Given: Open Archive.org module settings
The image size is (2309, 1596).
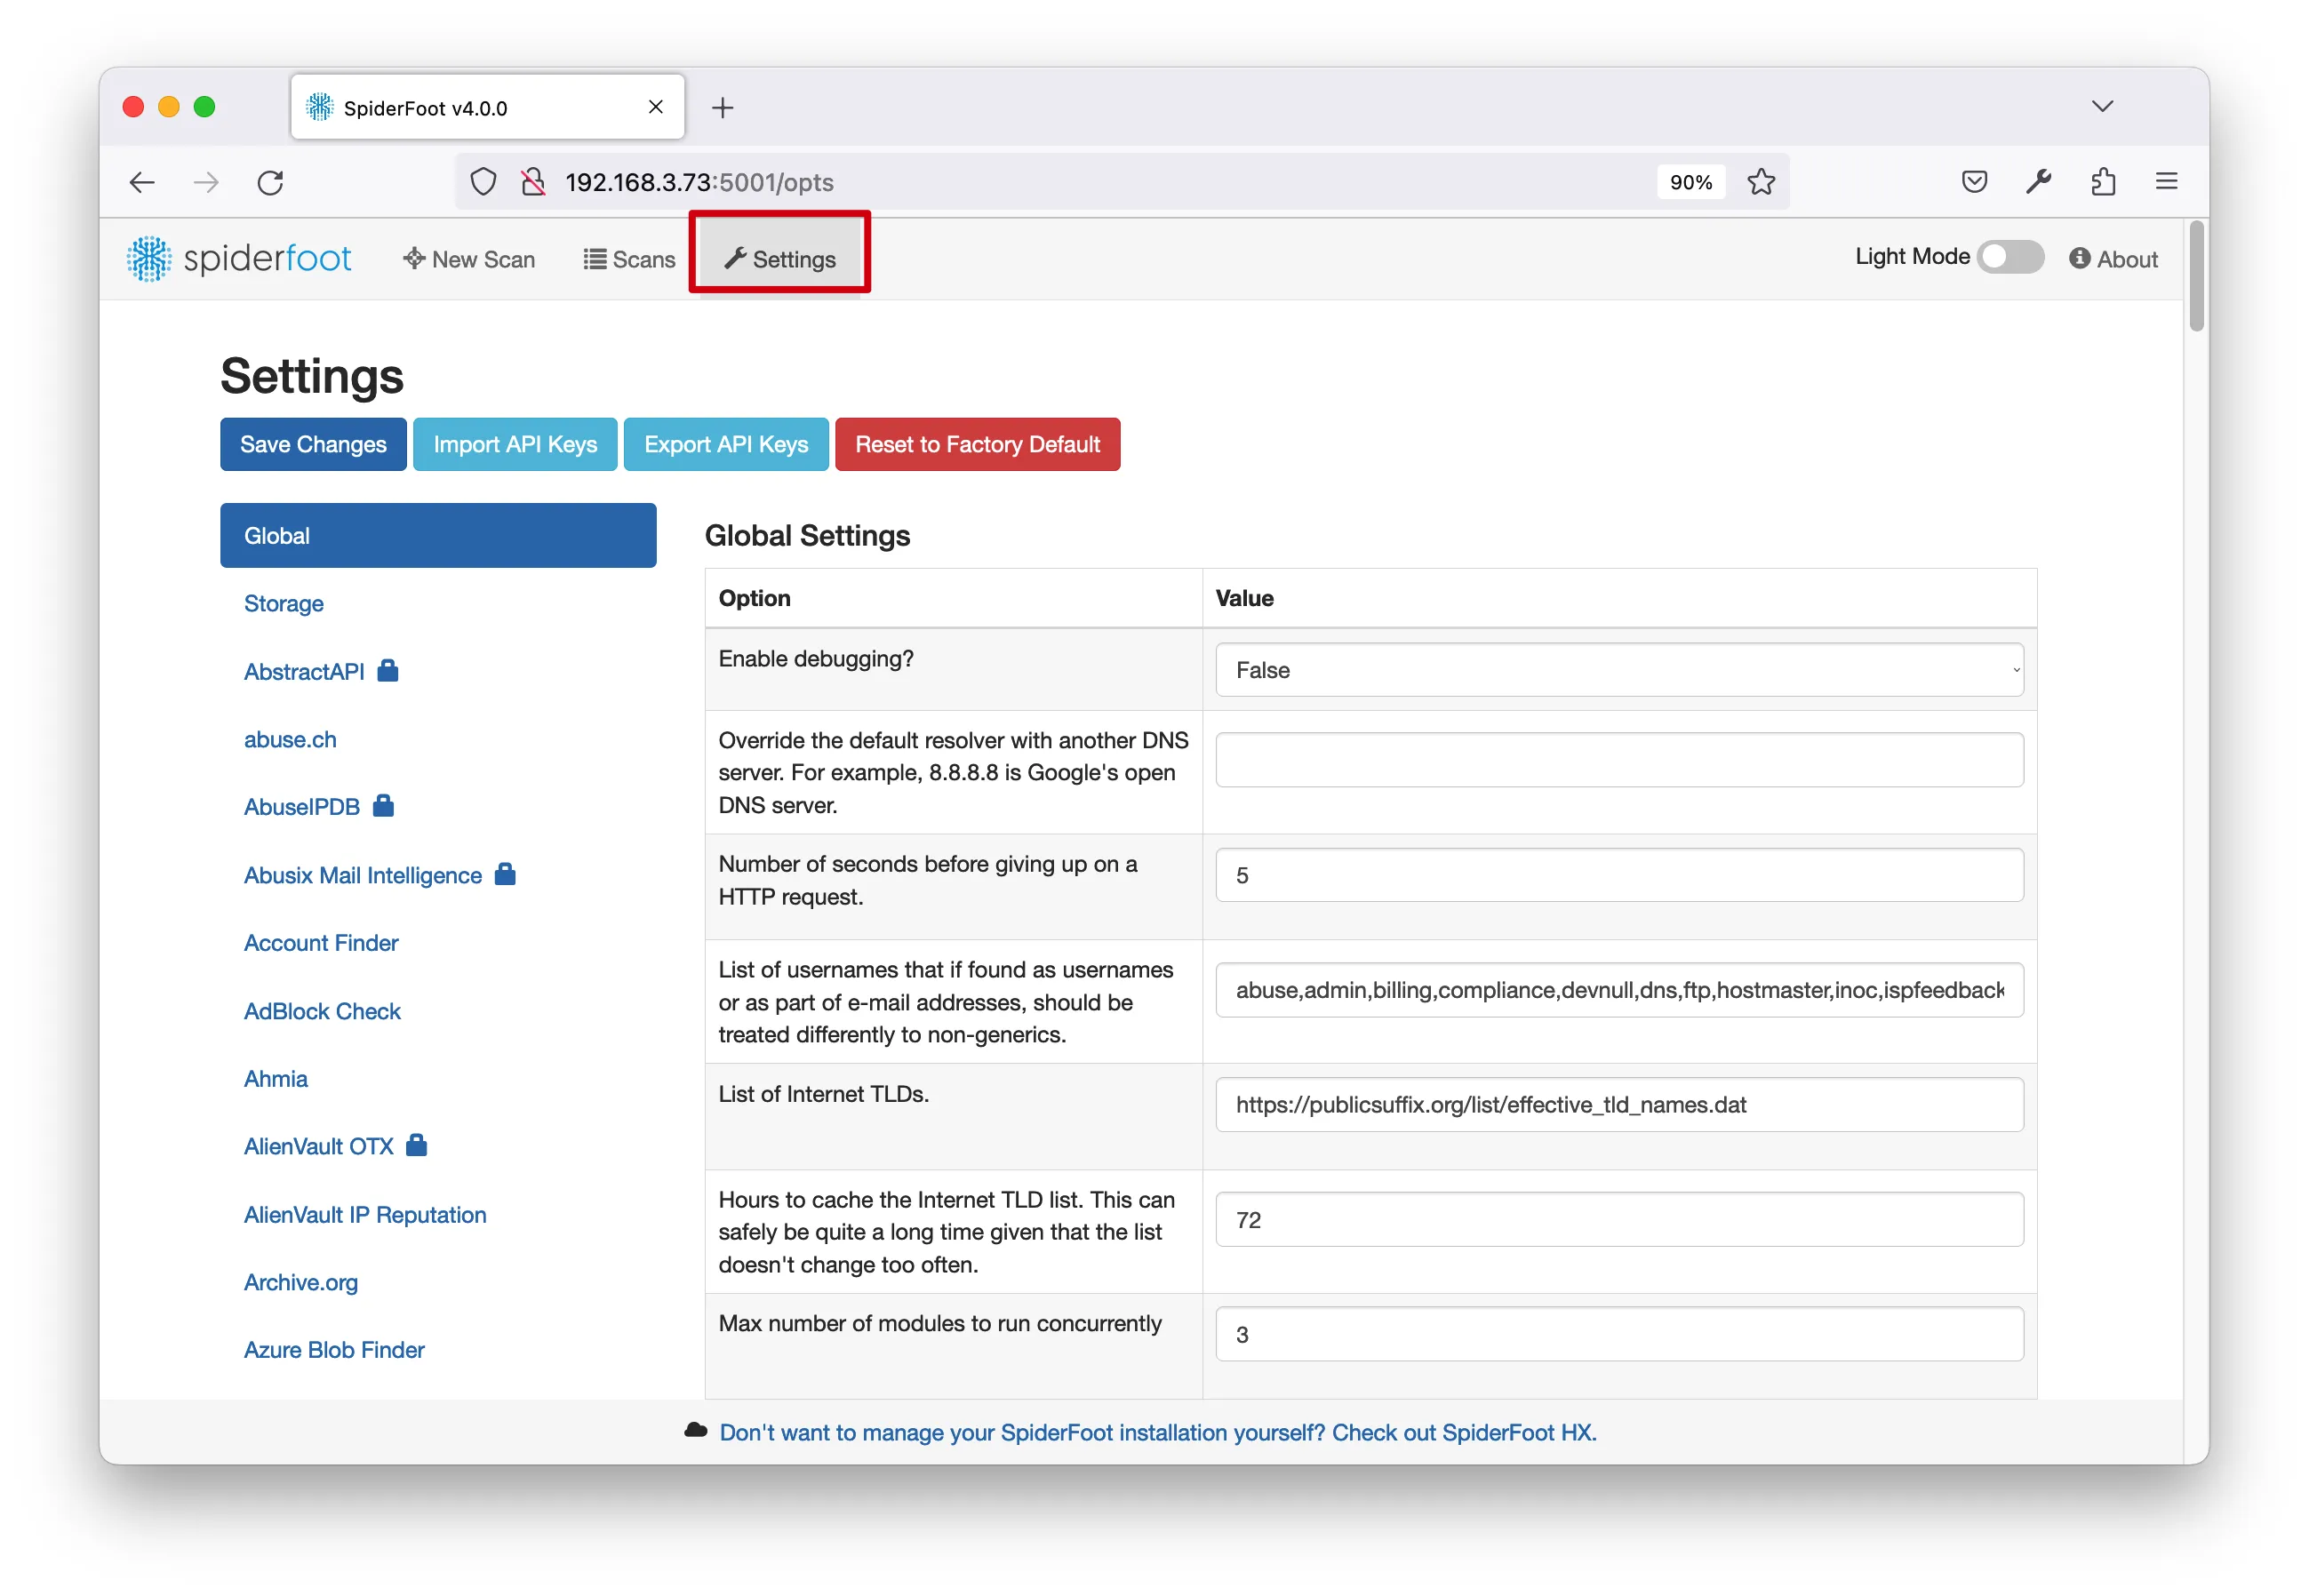Looking at the screenshot, I should (301, 1283).
